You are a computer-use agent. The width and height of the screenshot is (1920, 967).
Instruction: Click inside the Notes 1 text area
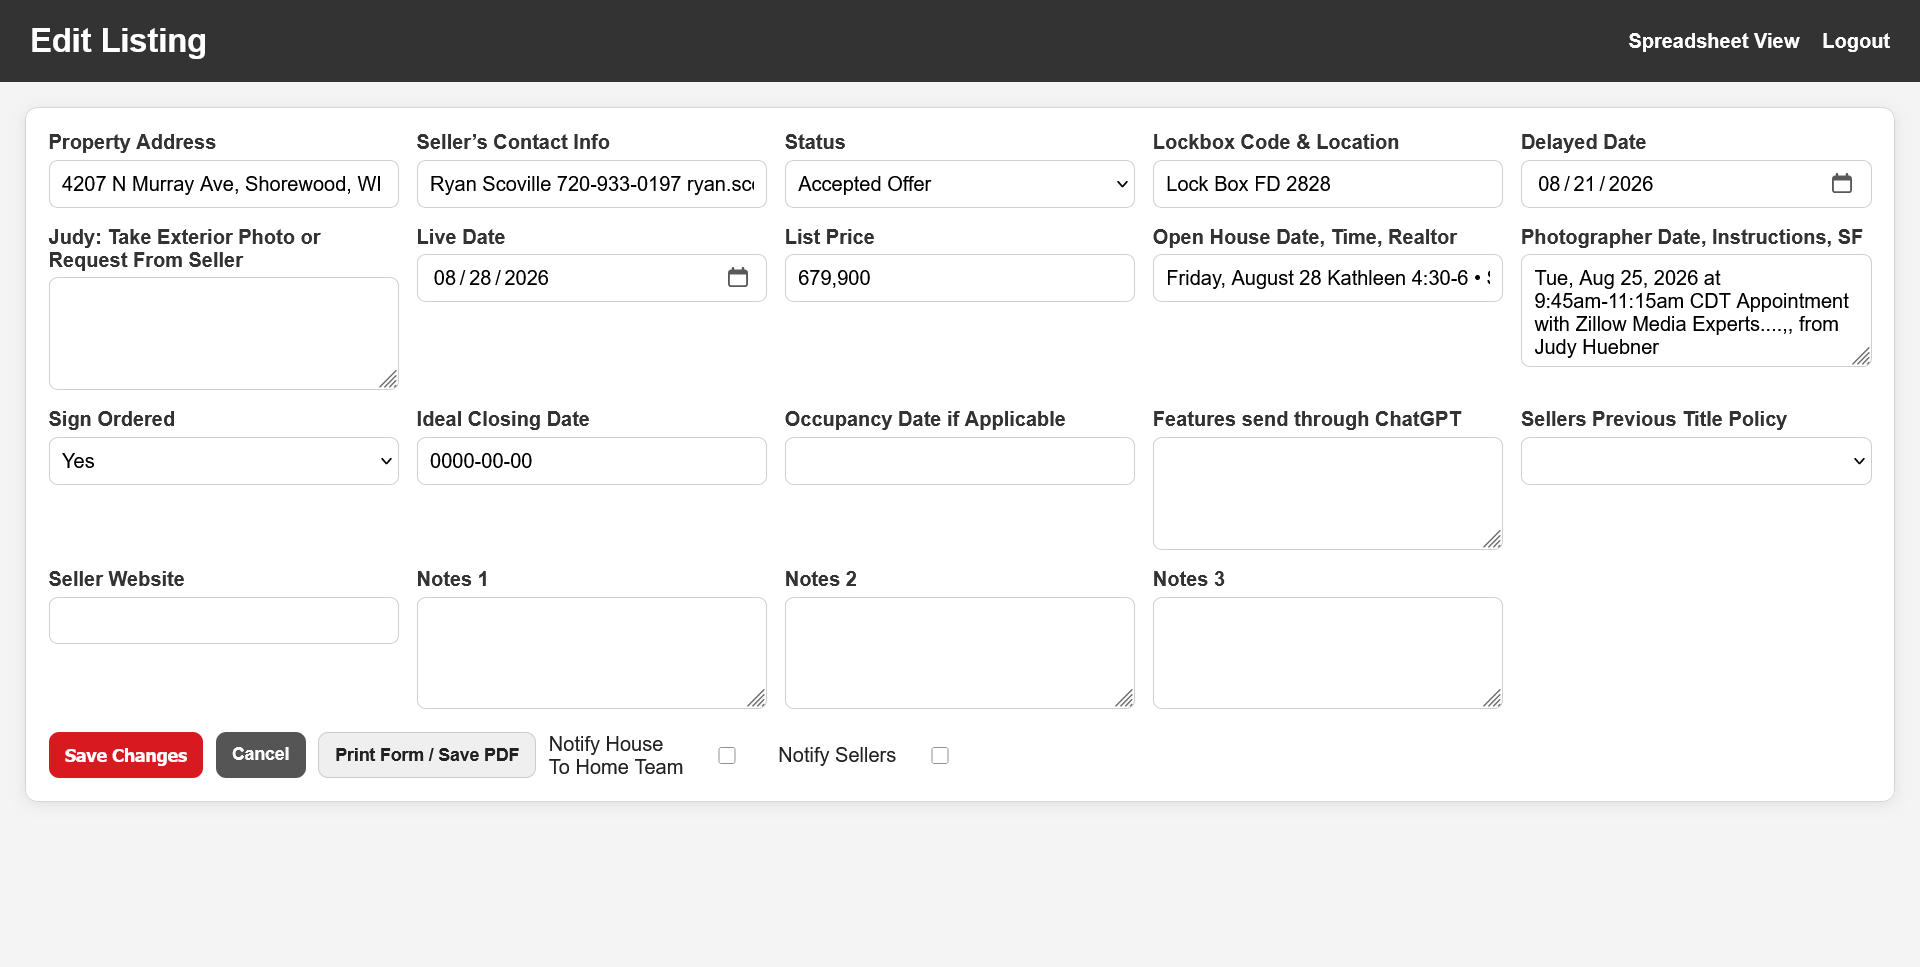[591, 653]
